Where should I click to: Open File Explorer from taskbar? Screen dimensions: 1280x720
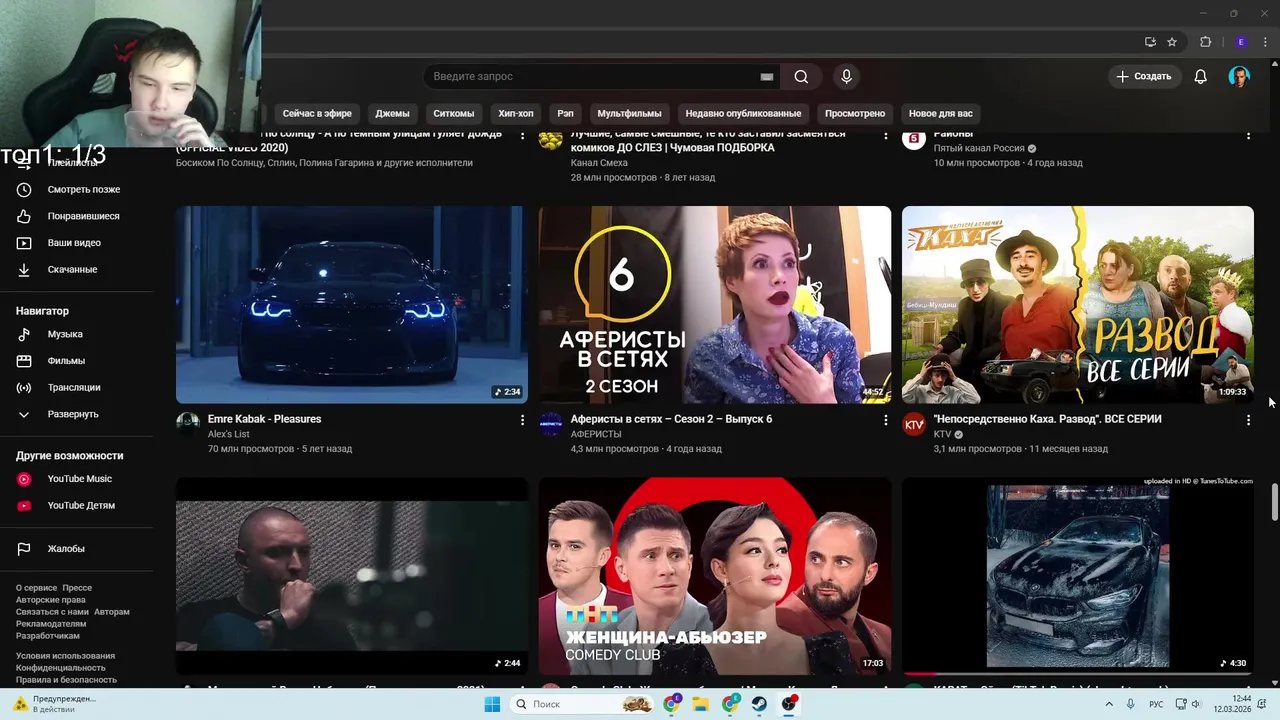(x=701, y=704)
